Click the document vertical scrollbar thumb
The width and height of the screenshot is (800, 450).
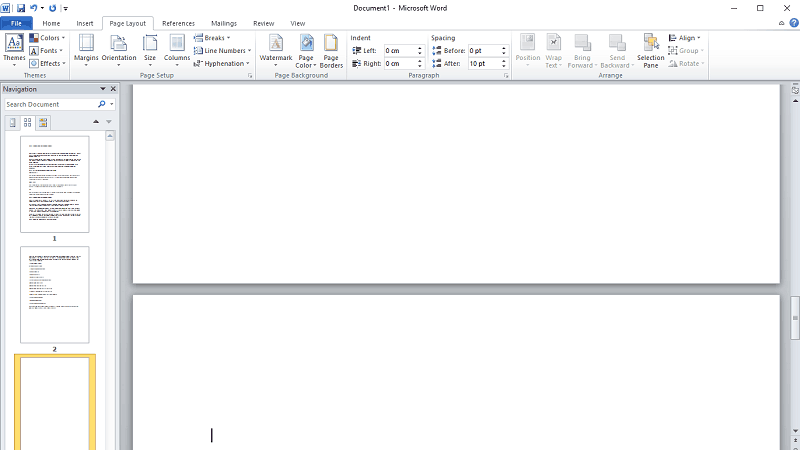click(795, 318)
